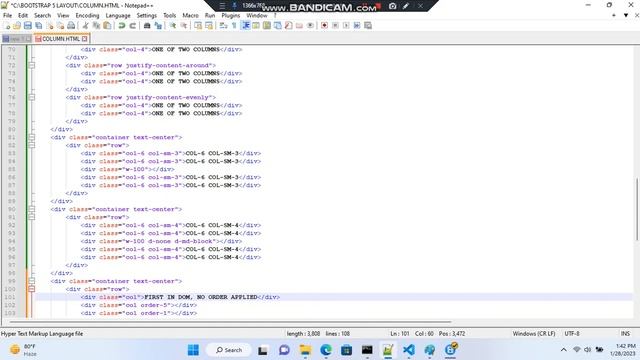Toggle synchronize vertical scrolling
Image resolution: width=640 pixels, height=360 pixels.
pos(198,25)
